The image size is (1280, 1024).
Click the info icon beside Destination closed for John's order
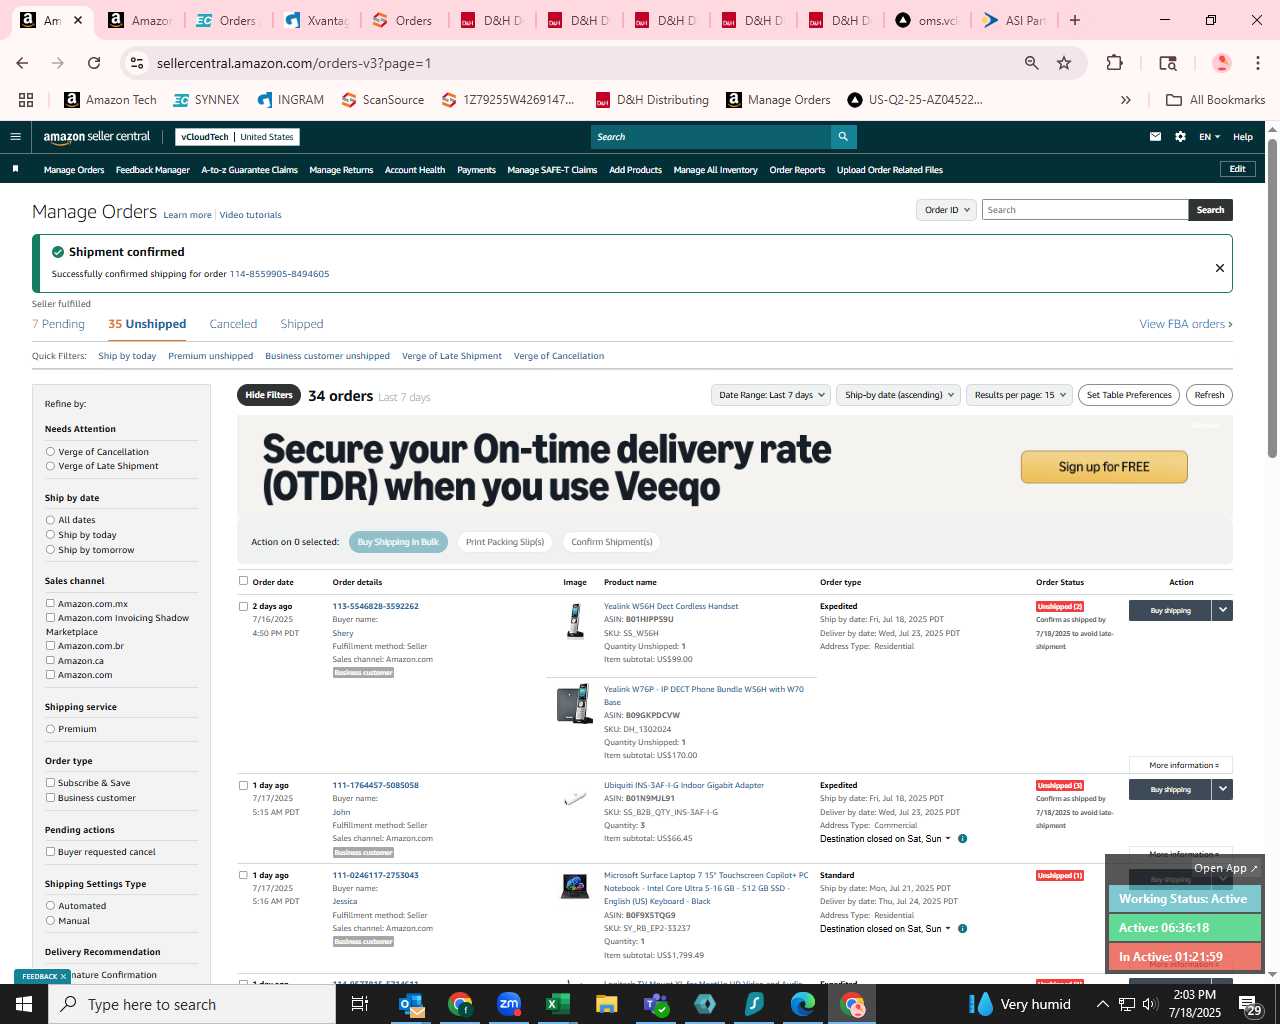point(962,839)
